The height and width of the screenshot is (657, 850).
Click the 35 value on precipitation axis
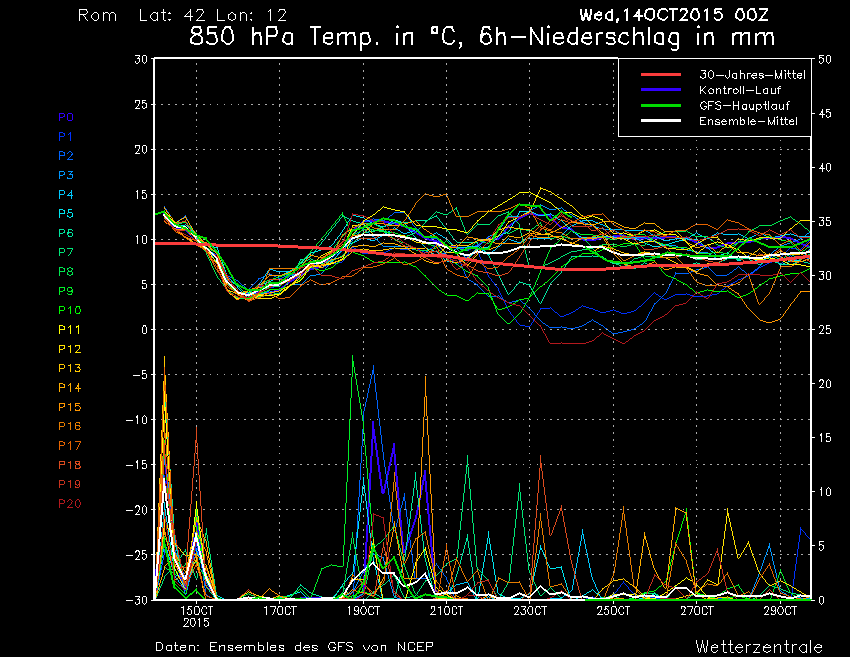[x=825, y=222]
